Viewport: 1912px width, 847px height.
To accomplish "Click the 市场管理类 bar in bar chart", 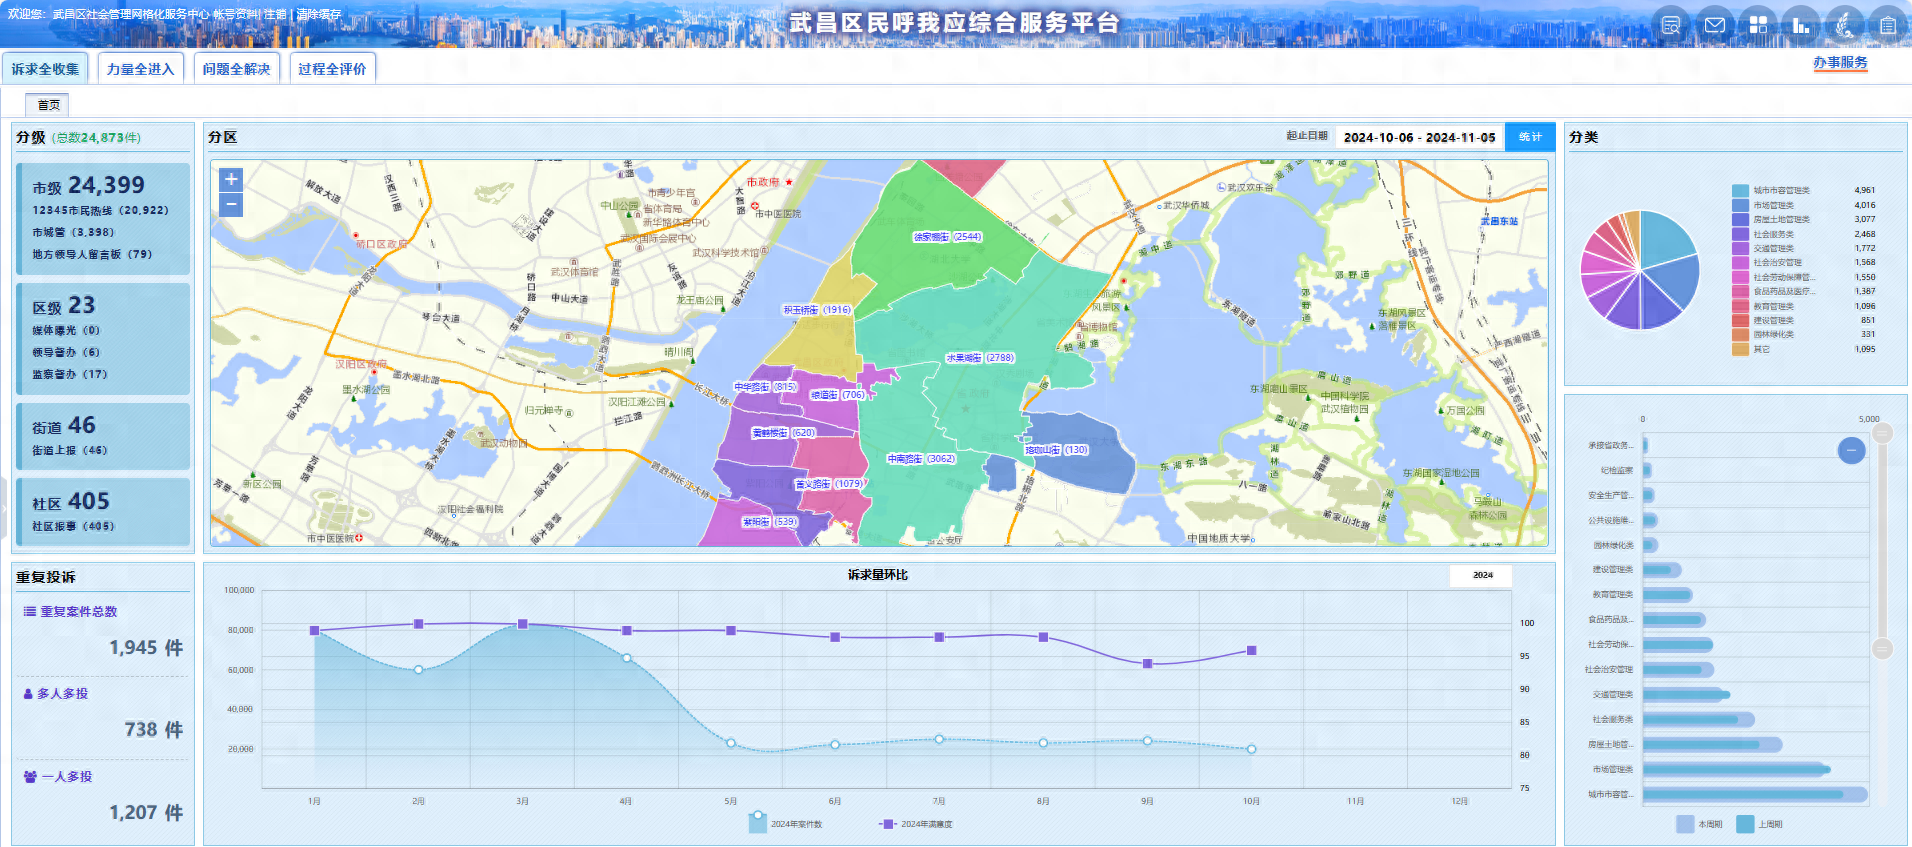I will click(1736, 769).
